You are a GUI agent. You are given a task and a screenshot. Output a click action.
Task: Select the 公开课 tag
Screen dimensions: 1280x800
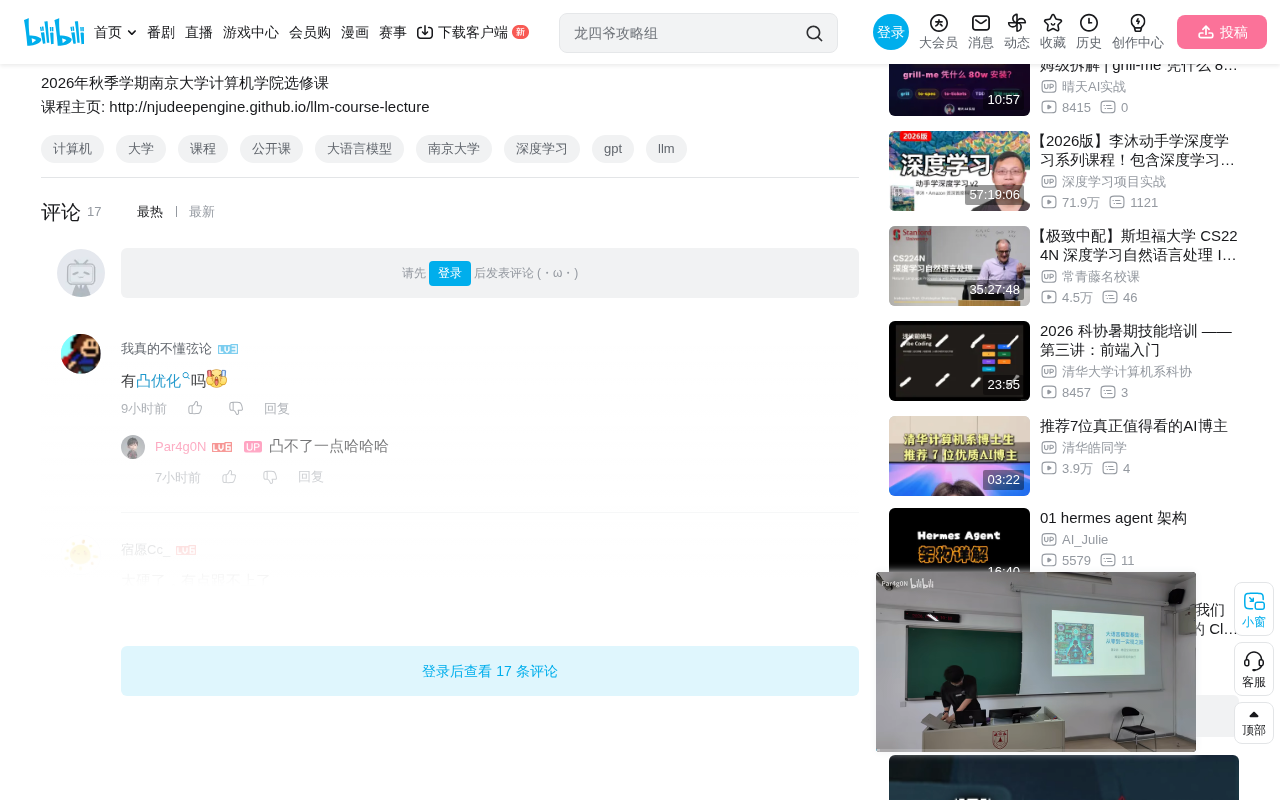pos(271,149)
